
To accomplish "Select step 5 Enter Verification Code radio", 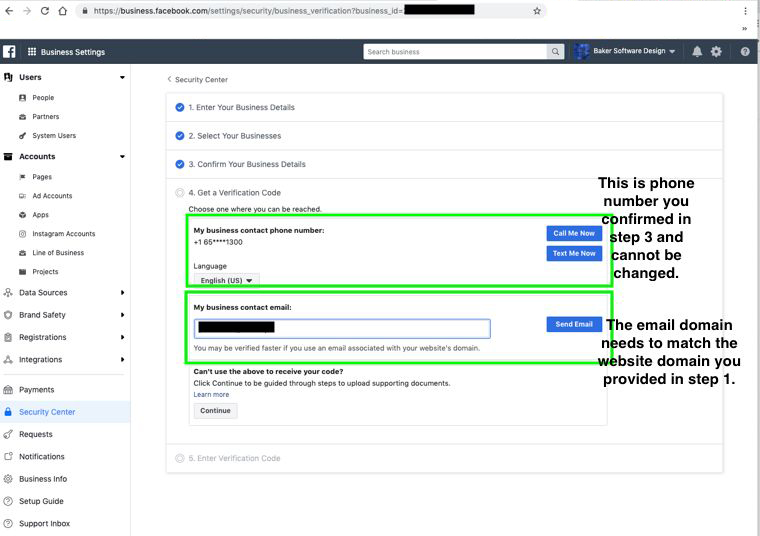I will (180, 458).
